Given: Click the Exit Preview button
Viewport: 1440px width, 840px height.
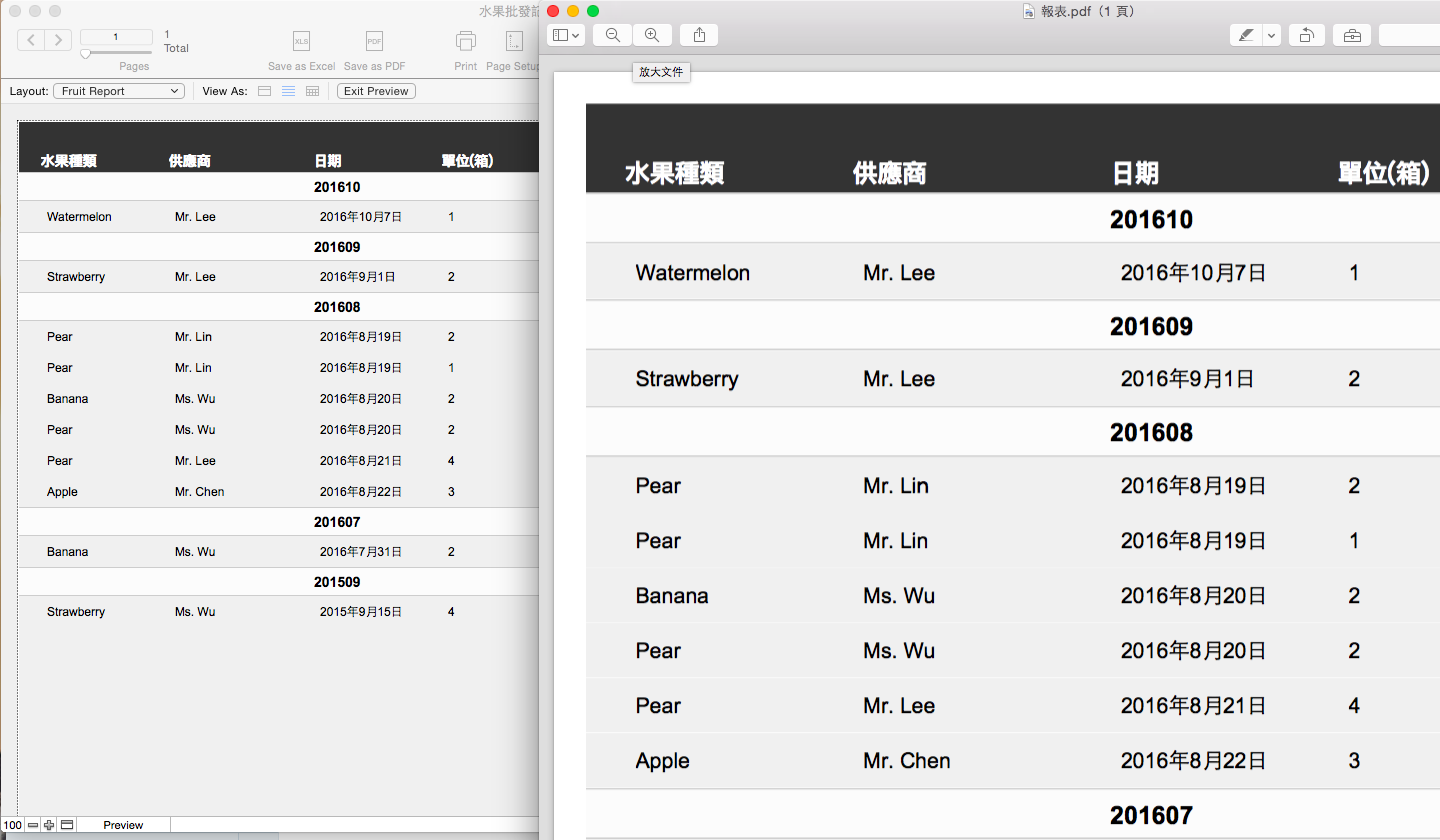Looking at the screenshot, I should click(x=376, y=91).
